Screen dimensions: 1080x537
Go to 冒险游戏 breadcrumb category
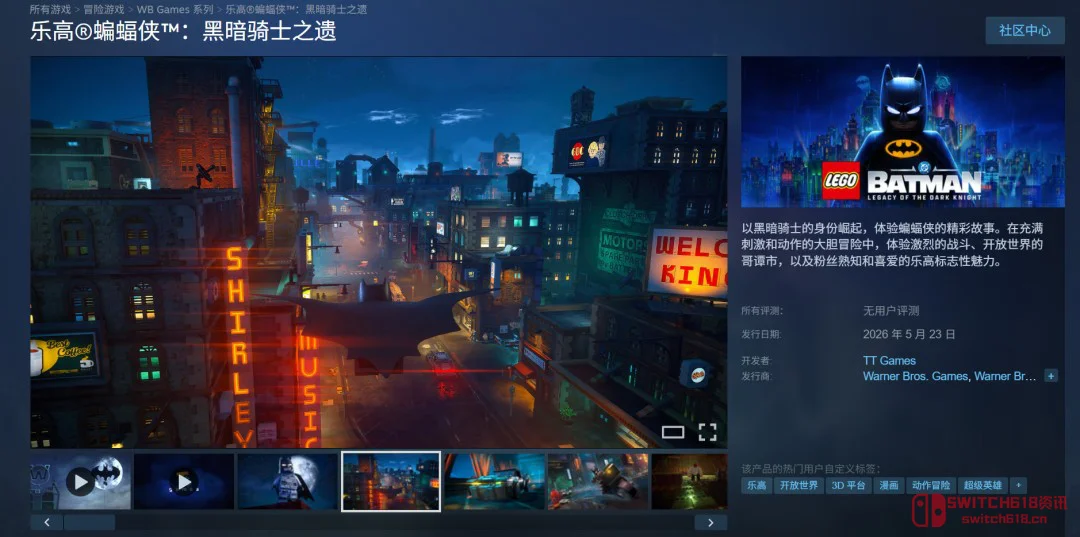click(103, 10)
